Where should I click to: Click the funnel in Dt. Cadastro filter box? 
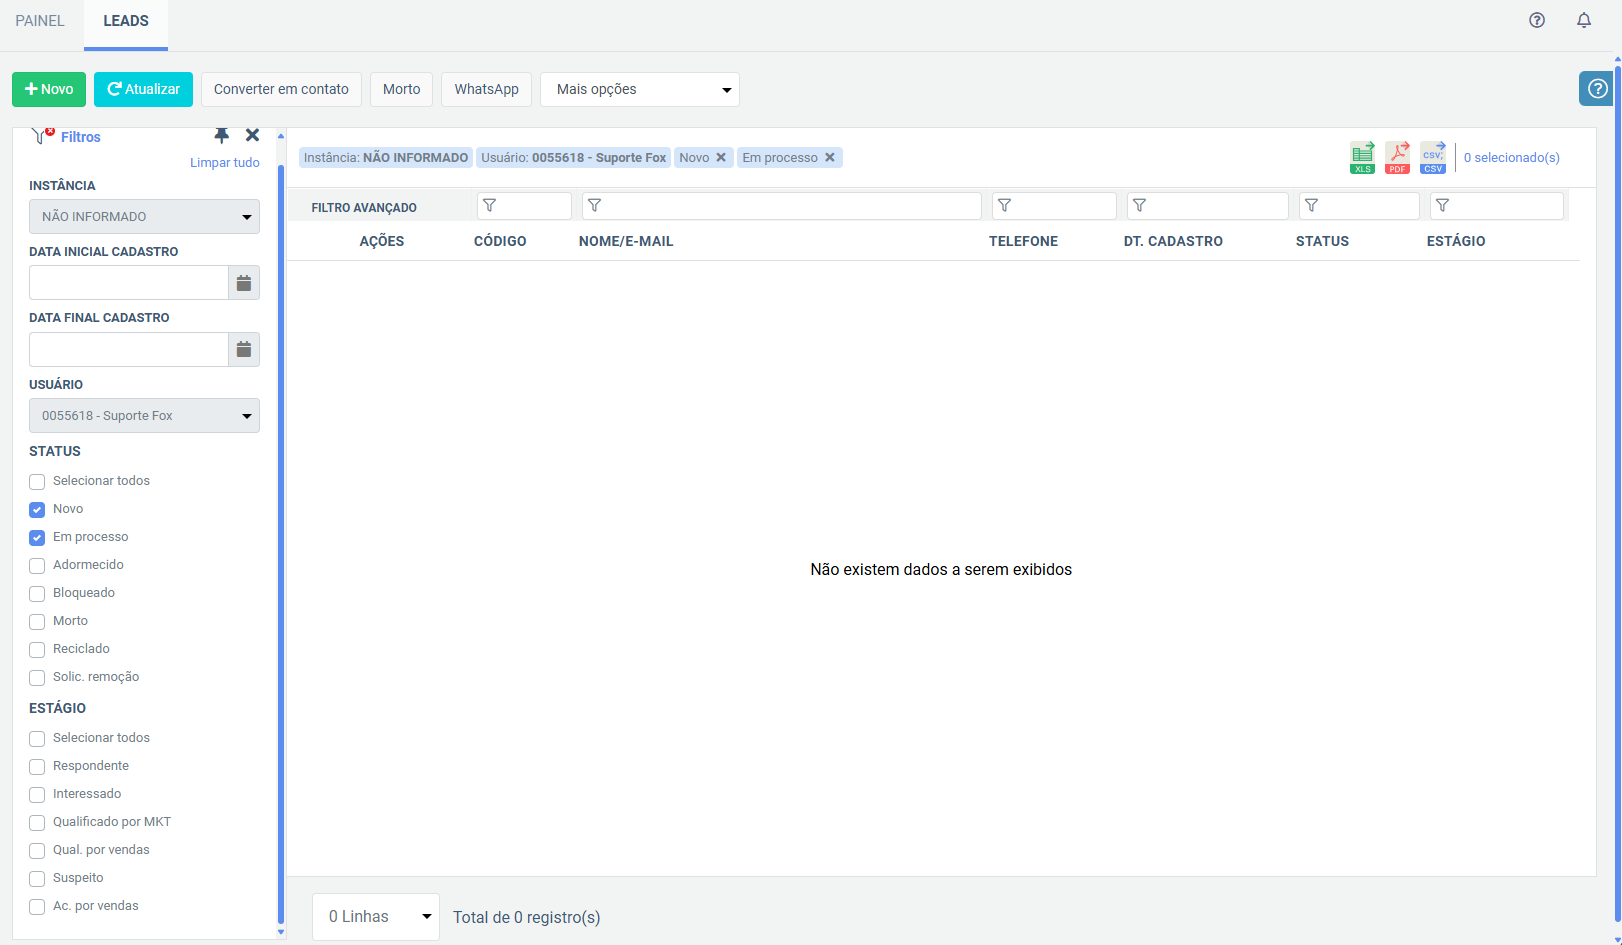tap(1140, 205)
